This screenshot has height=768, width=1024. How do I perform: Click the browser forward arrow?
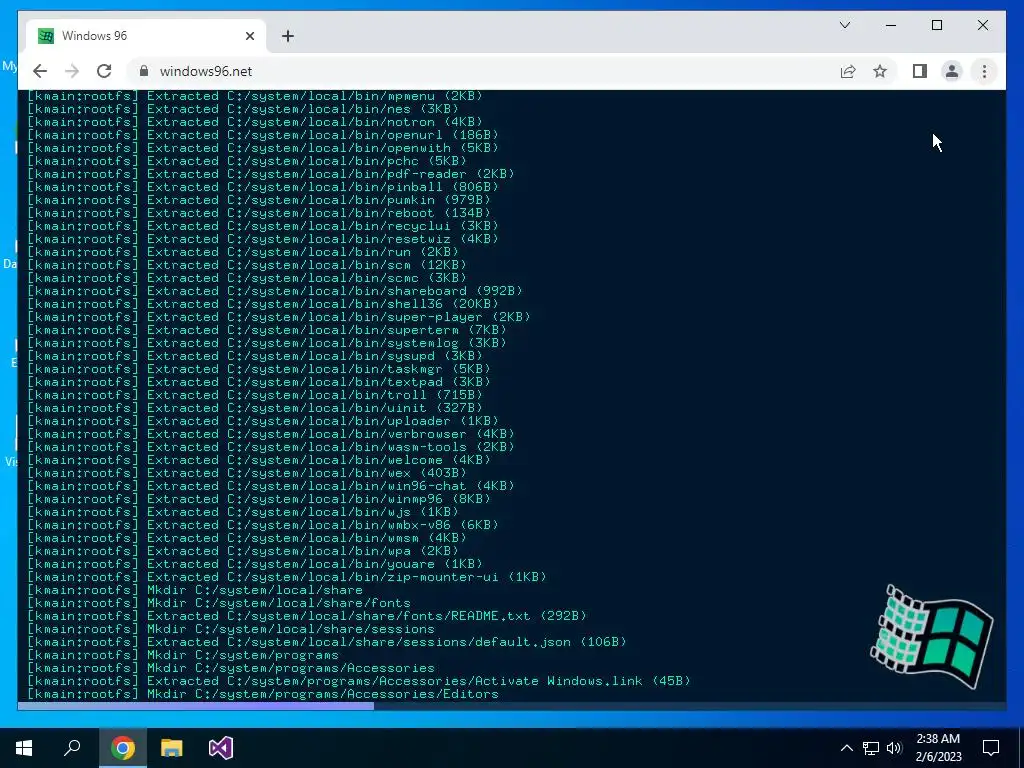(x=72, y=71)
